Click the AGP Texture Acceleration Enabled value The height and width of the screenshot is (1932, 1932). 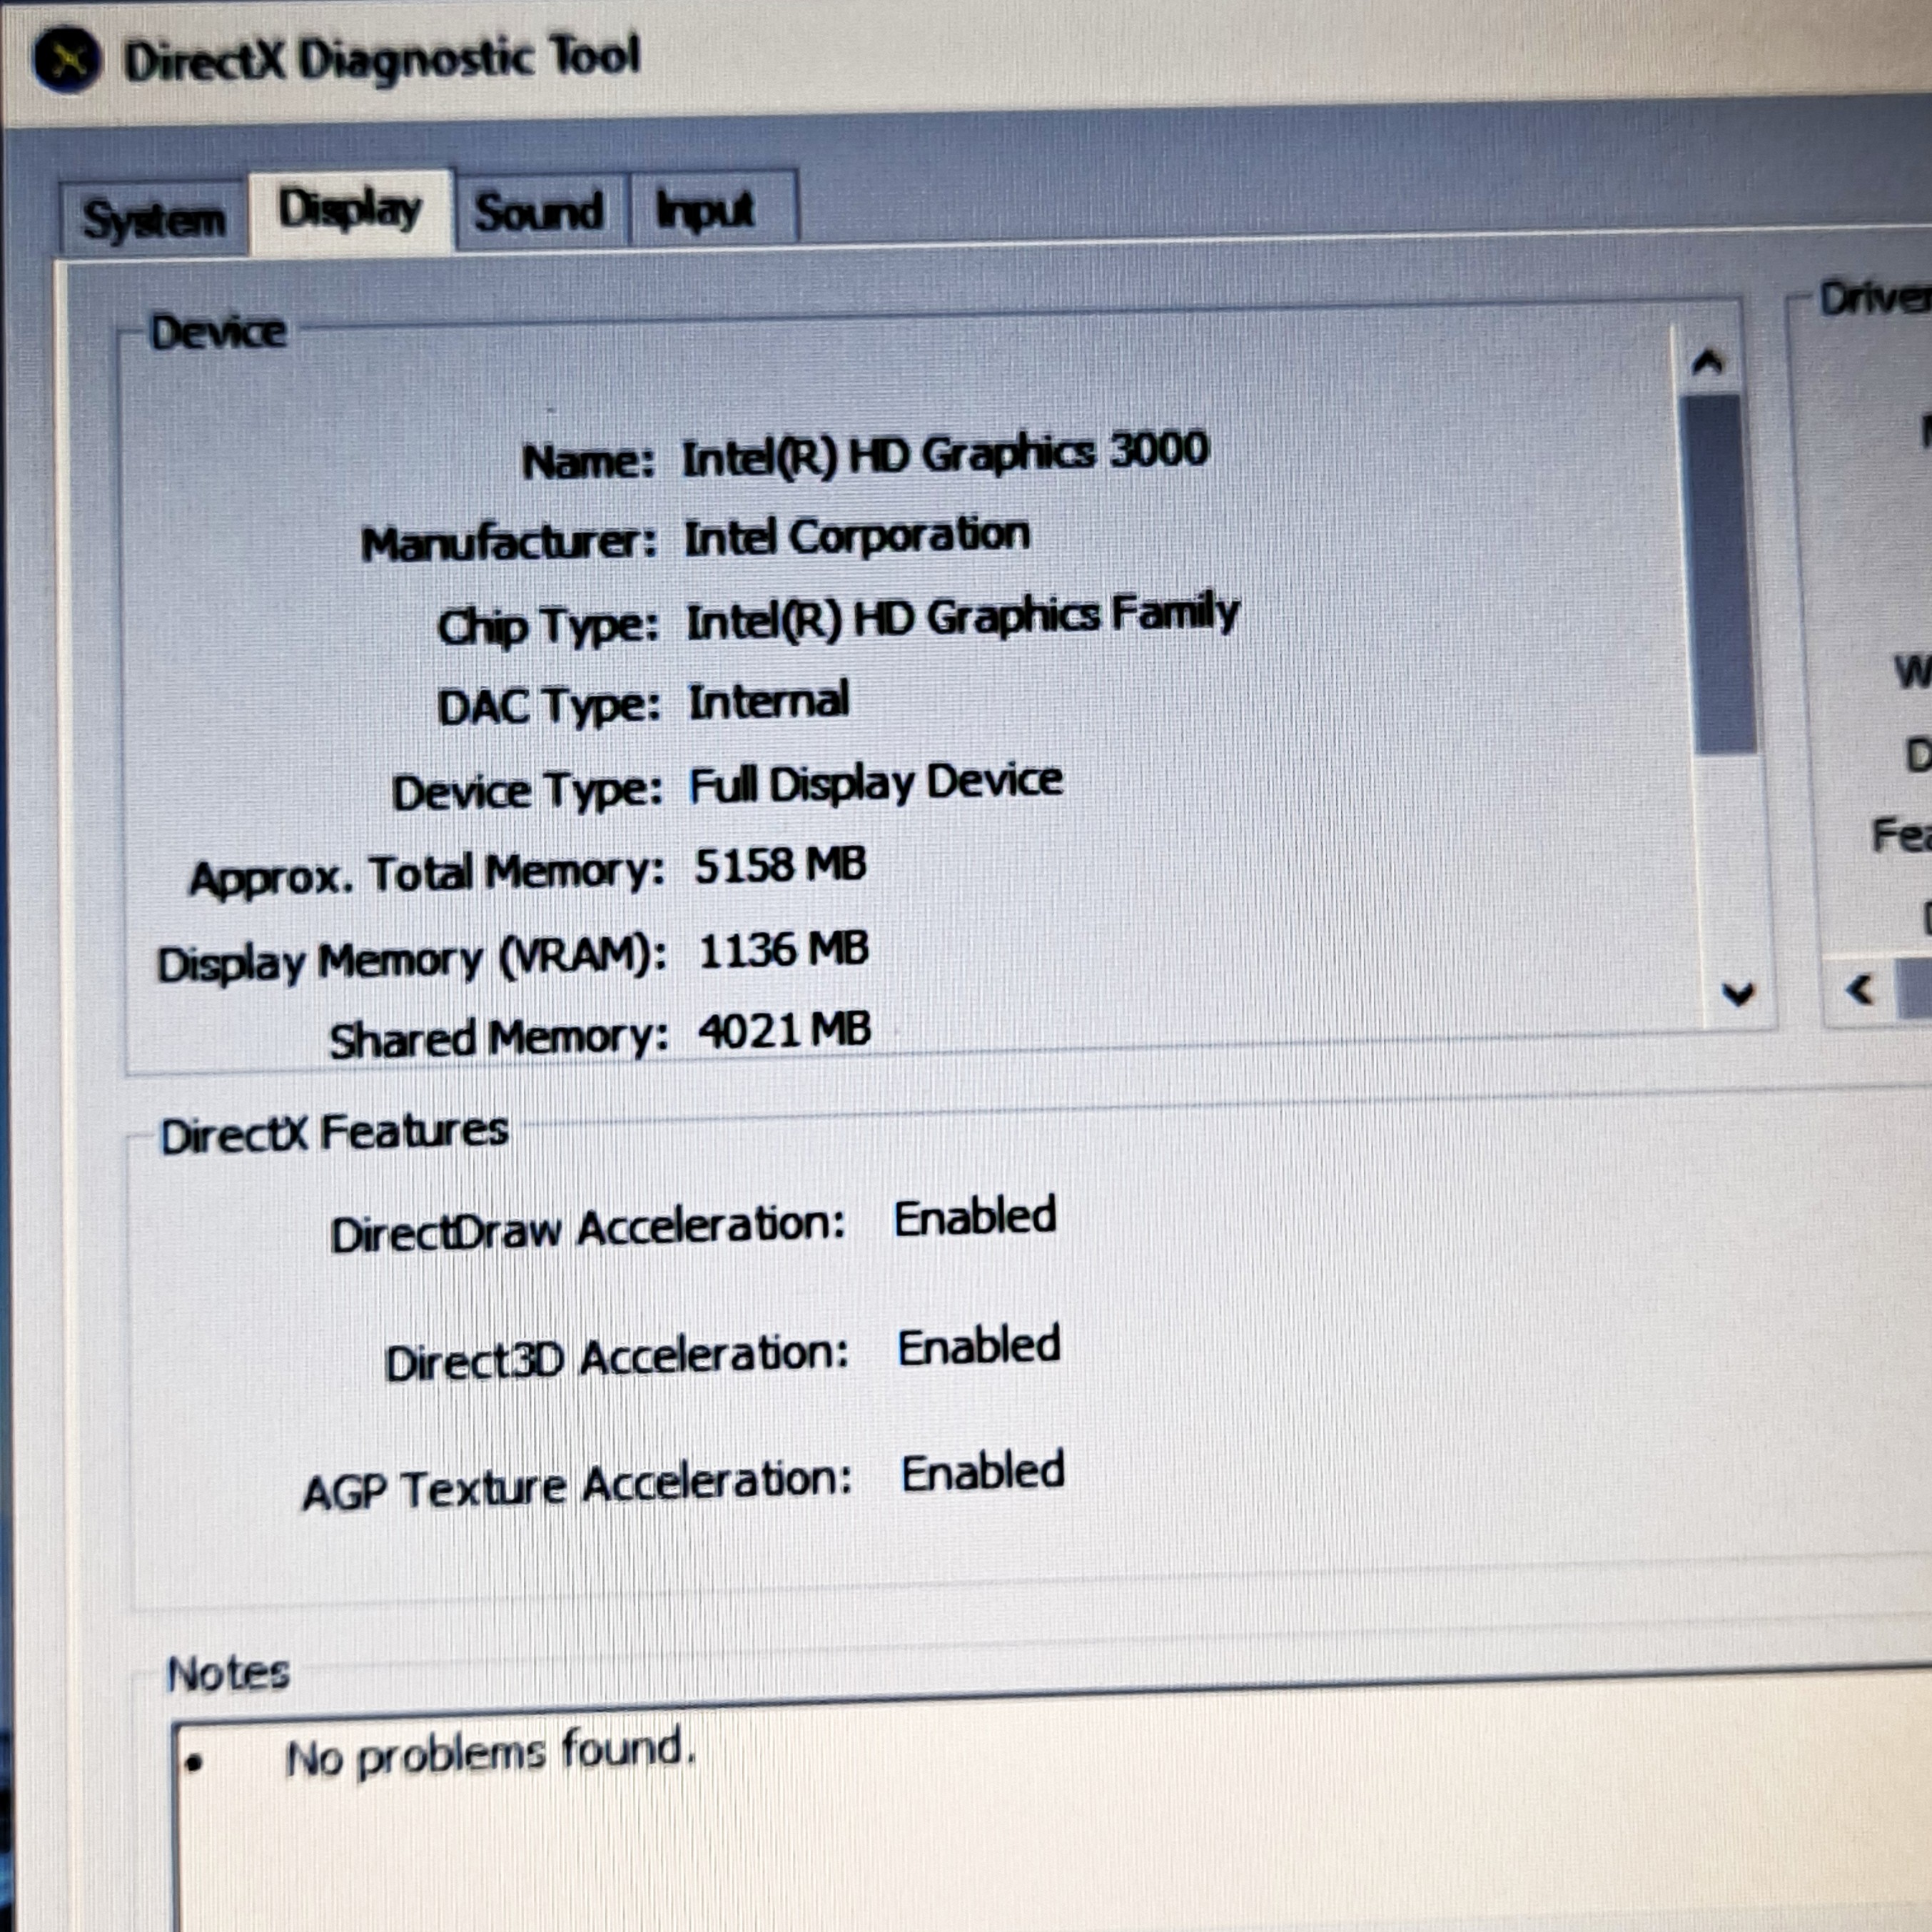tap(983, 1472)
